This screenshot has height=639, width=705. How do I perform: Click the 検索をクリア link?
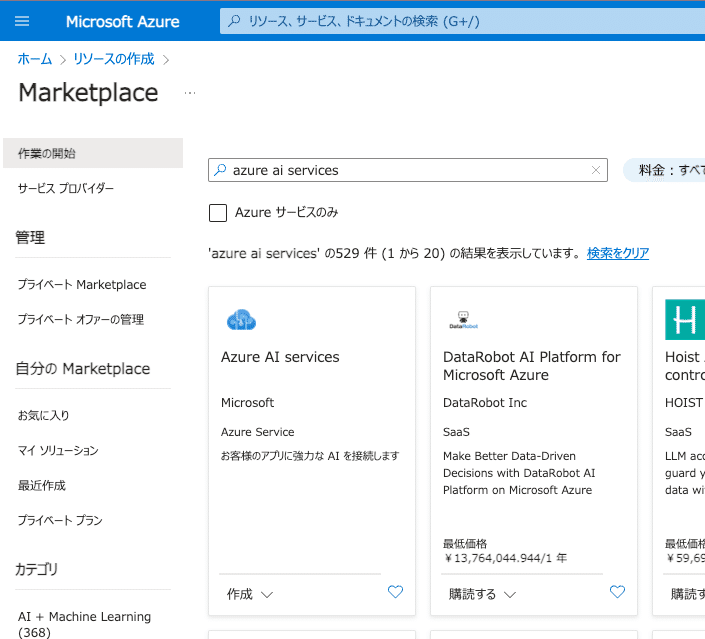[x=618, y=253]
